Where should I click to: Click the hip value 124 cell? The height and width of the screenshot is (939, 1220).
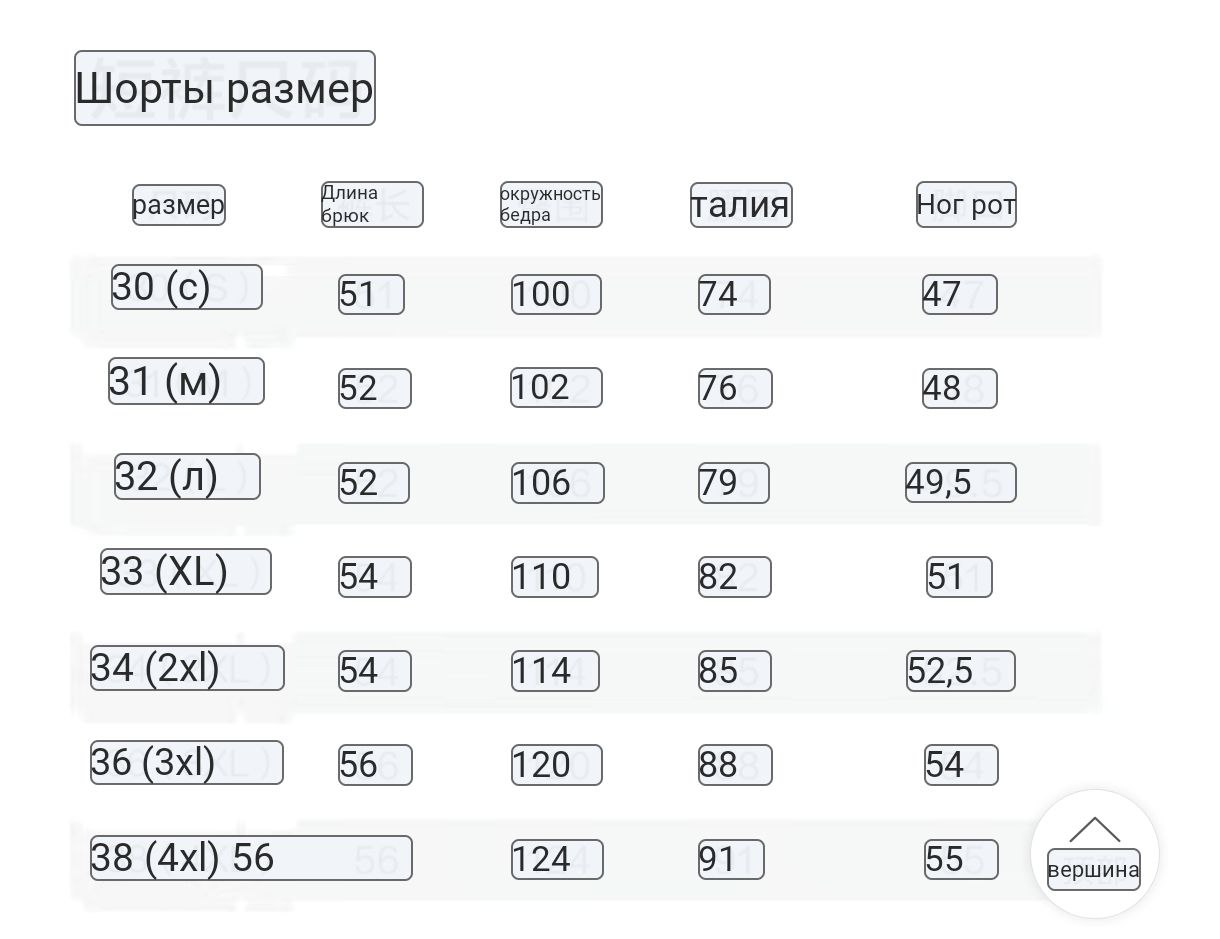pyautogui.click(x=557, y=859)
